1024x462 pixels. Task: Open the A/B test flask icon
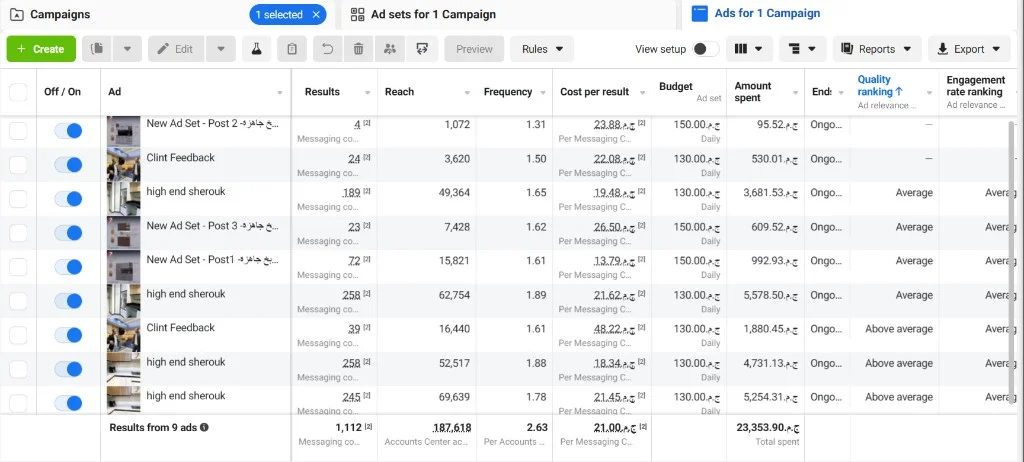(257, 49)
